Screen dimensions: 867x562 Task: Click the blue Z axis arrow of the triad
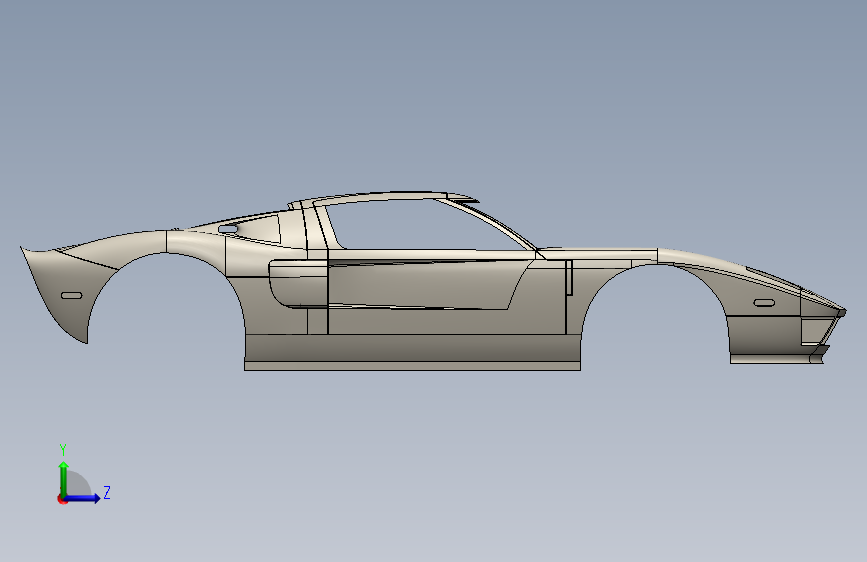tap(82, 498)
